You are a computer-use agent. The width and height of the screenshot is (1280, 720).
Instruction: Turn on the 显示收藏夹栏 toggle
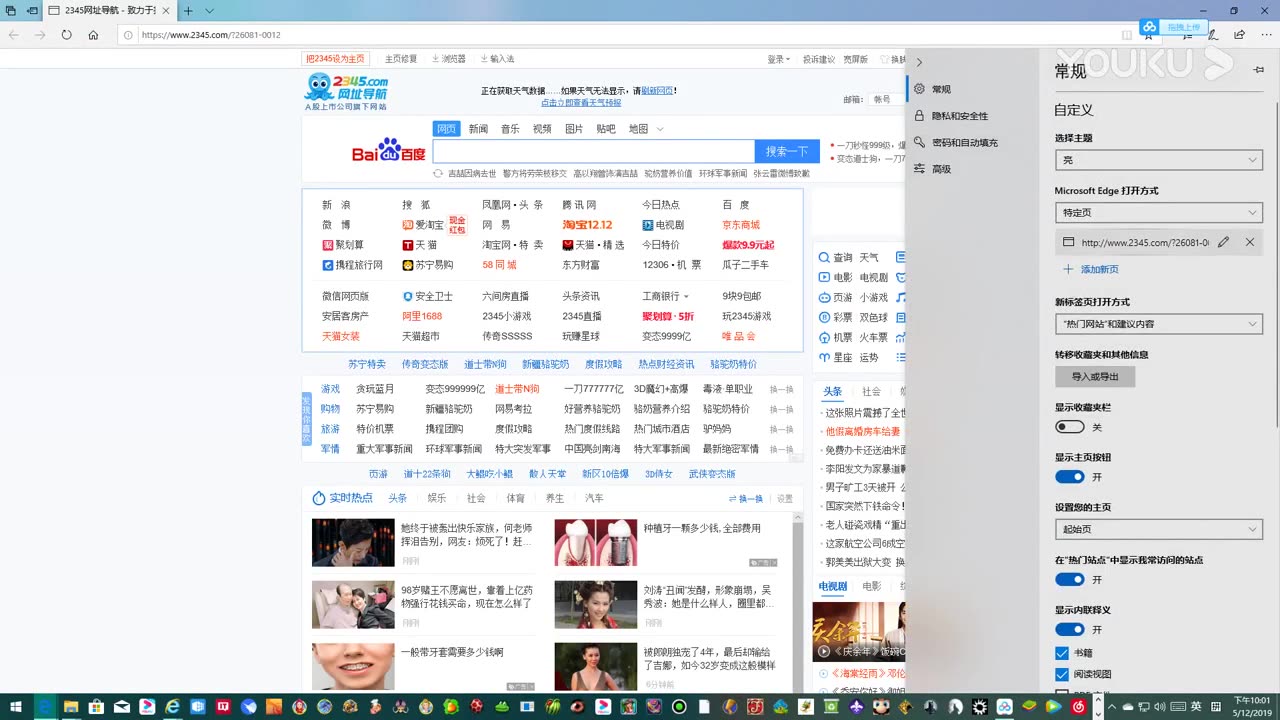click(1070, 427)
